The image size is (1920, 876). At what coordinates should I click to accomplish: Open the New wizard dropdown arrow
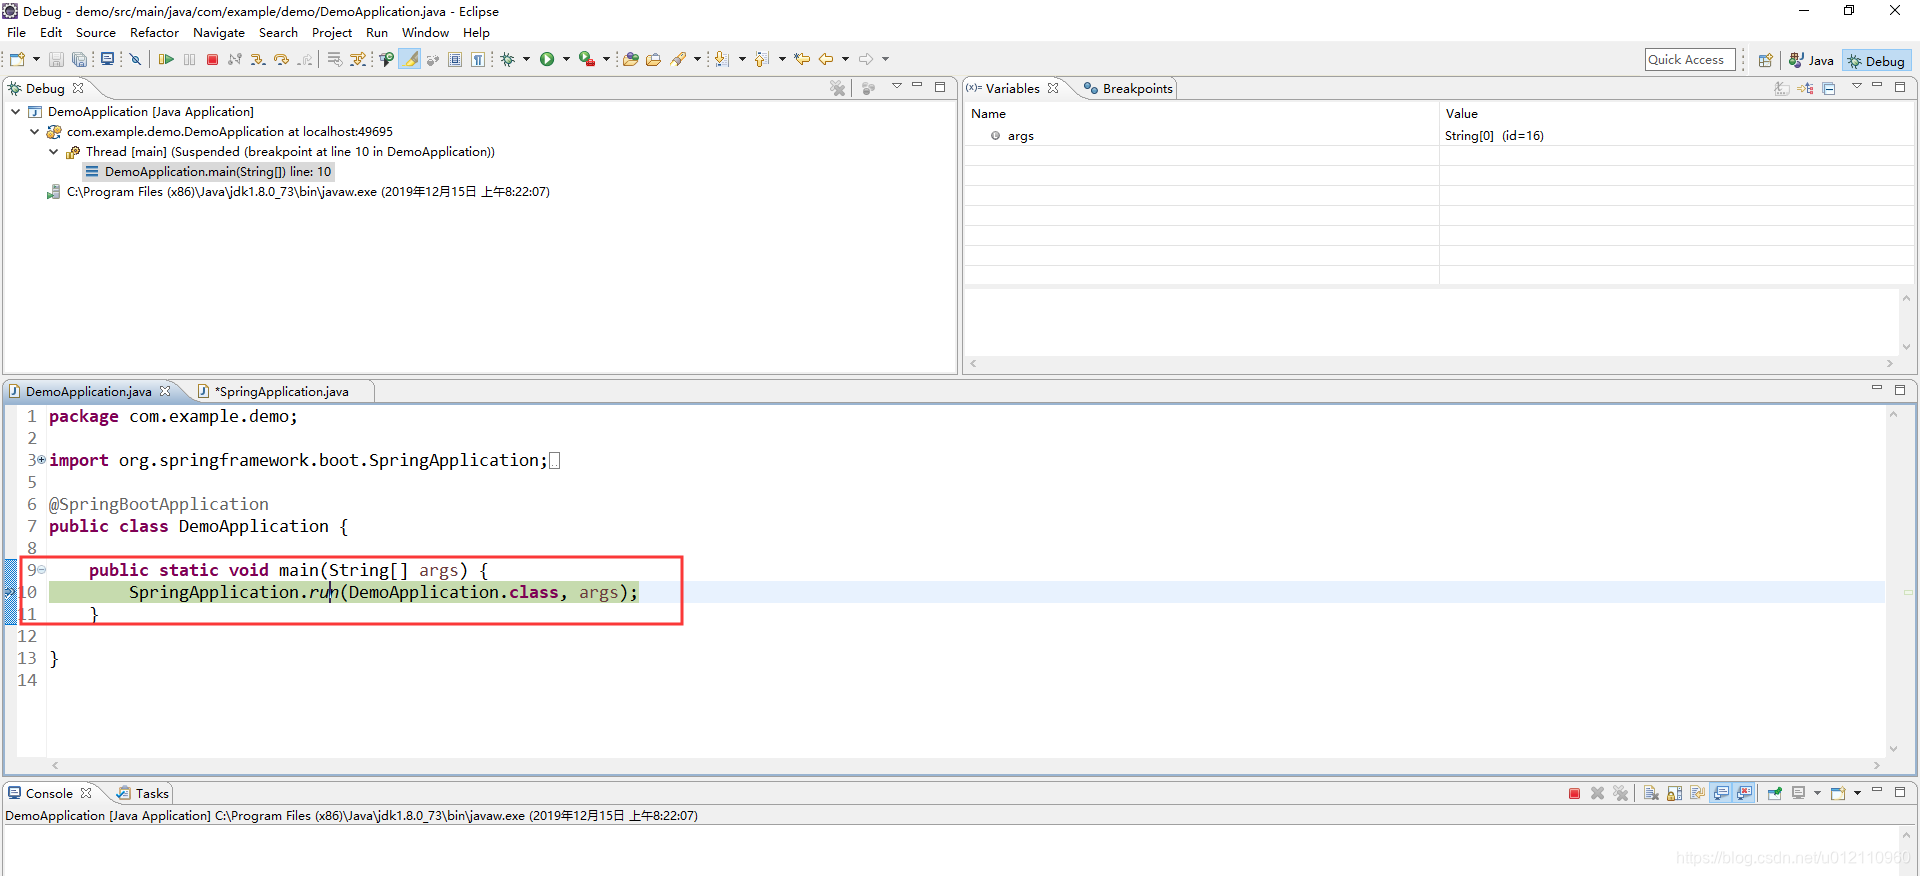click(36, 59)
